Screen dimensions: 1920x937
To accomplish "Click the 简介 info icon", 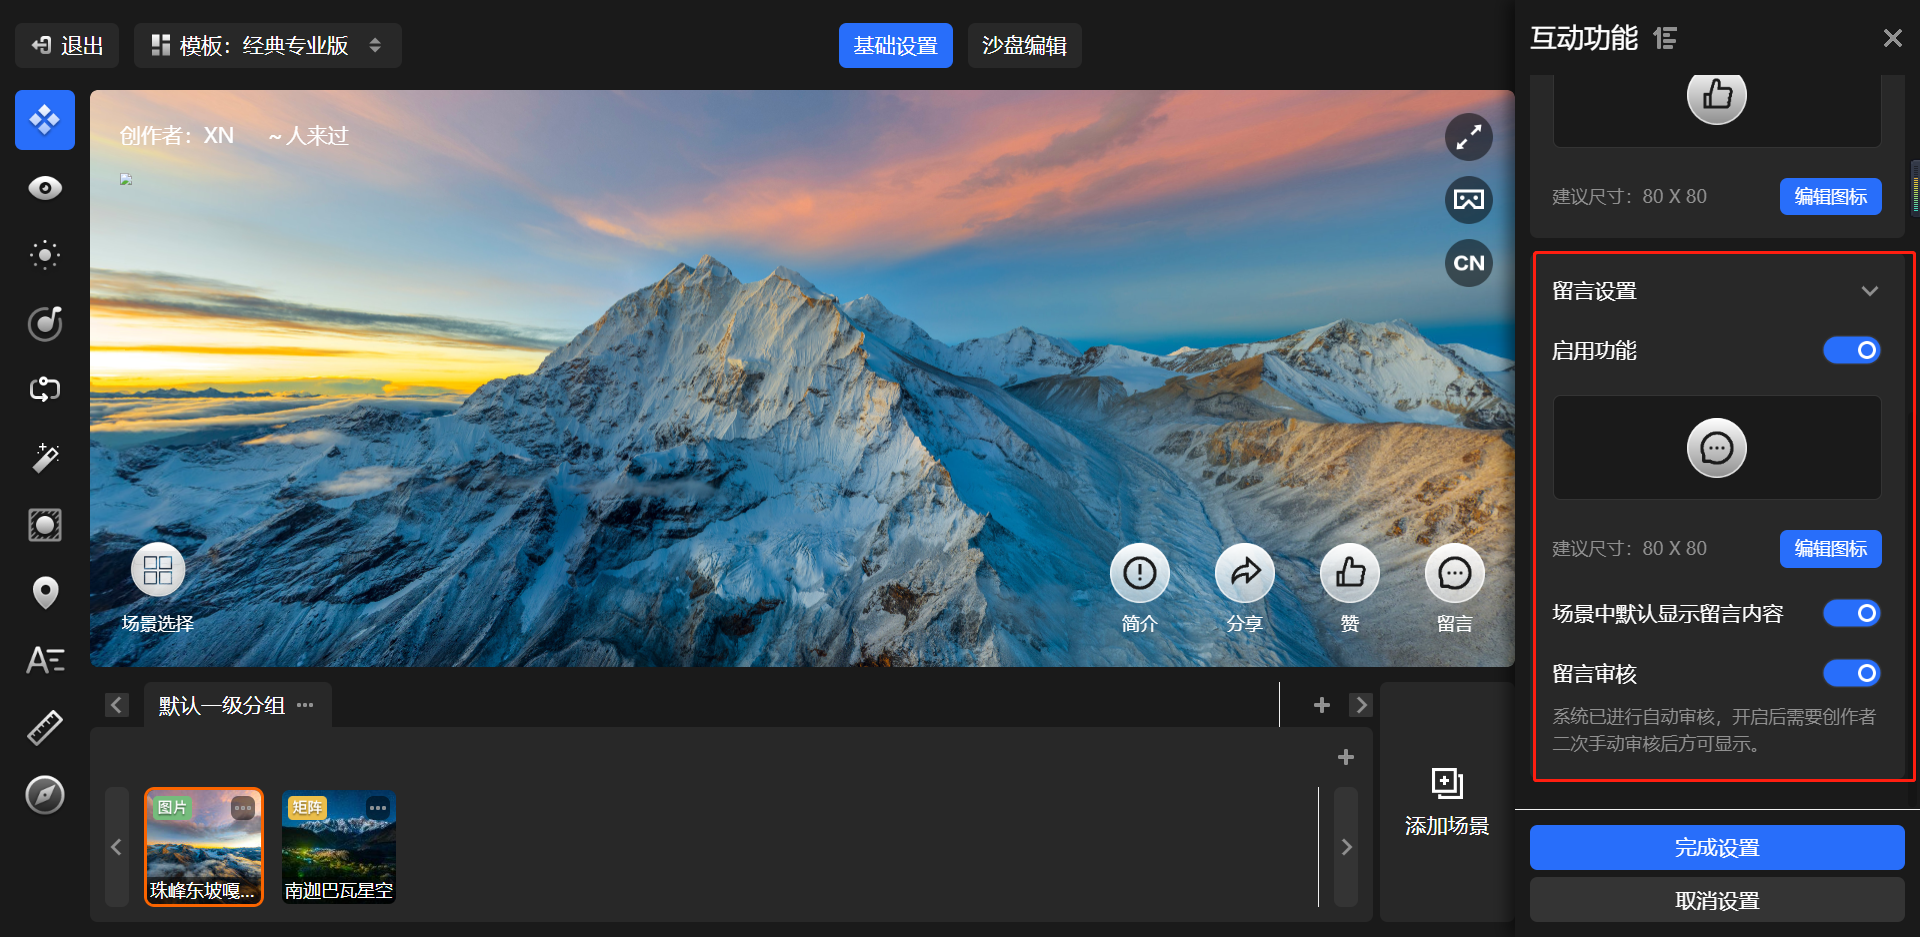I will tap(1139, 573).
